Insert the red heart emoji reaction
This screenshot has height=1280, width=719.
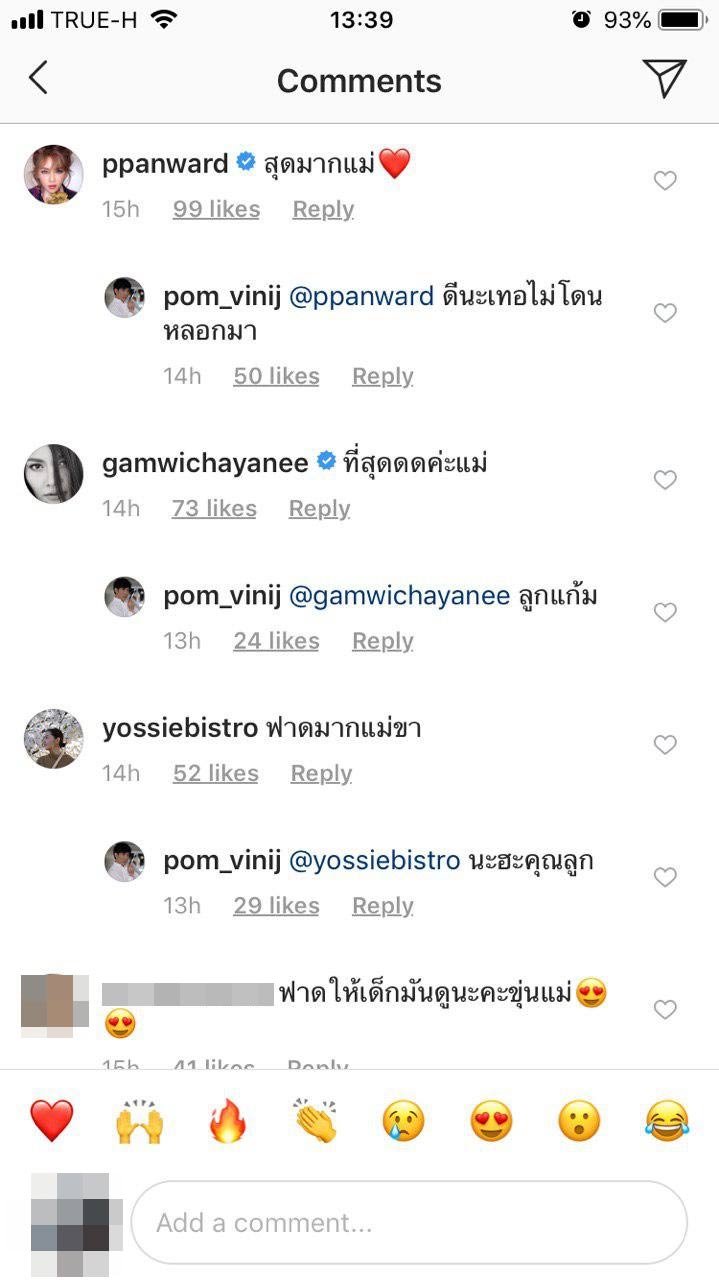click(51, 1121)
